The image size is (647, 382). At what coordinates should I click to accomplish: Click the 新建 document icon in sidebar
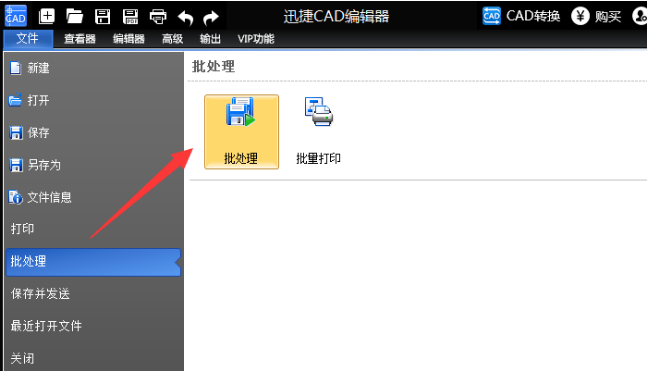(x=15, y=68)
